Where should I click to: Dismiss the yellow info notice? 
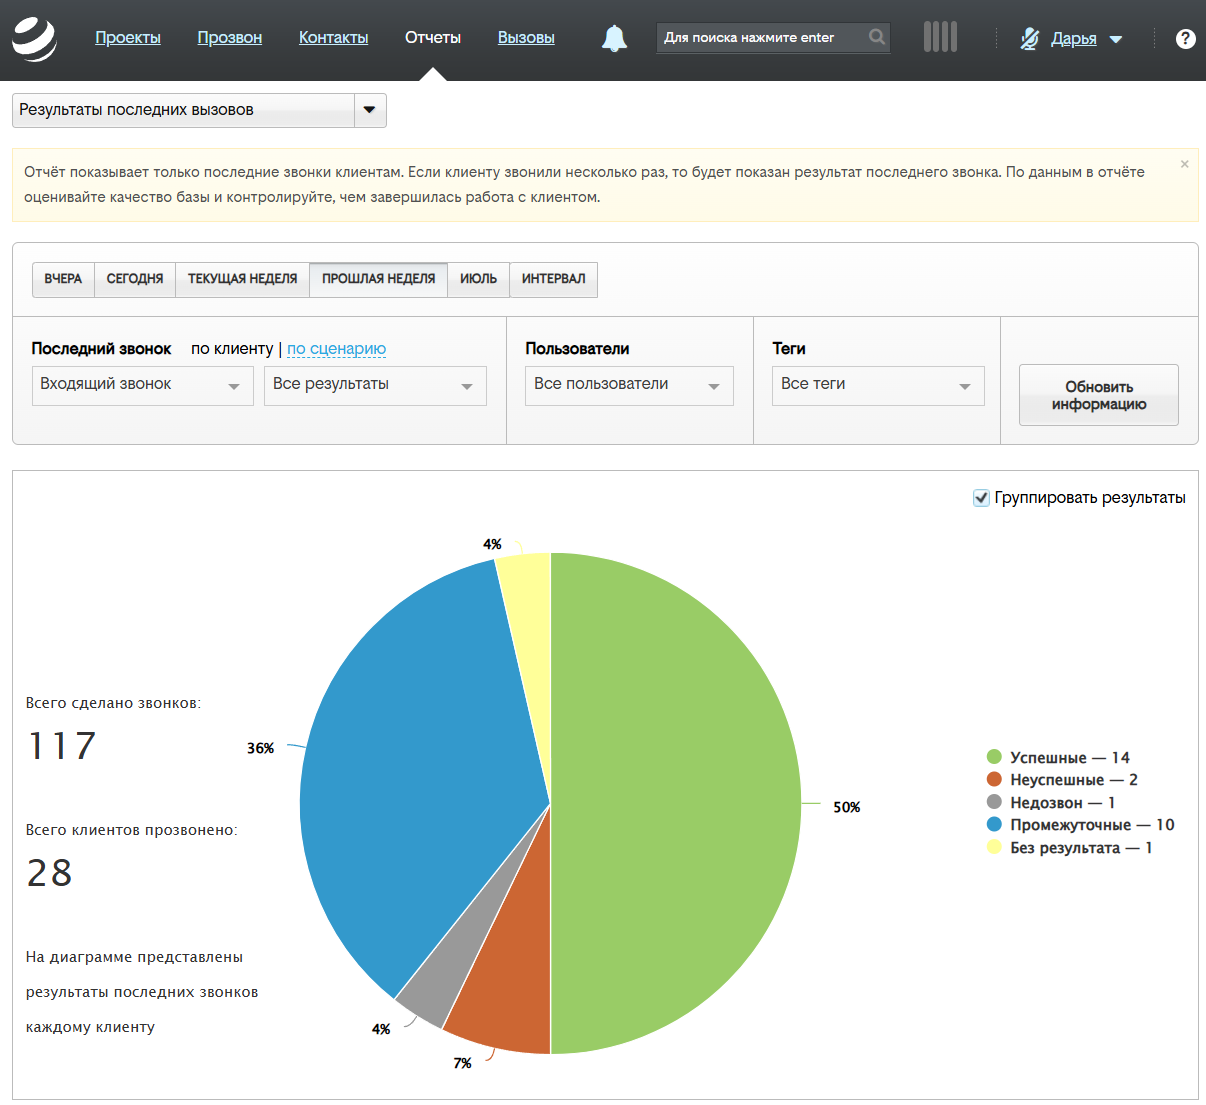coord(1184,164)
